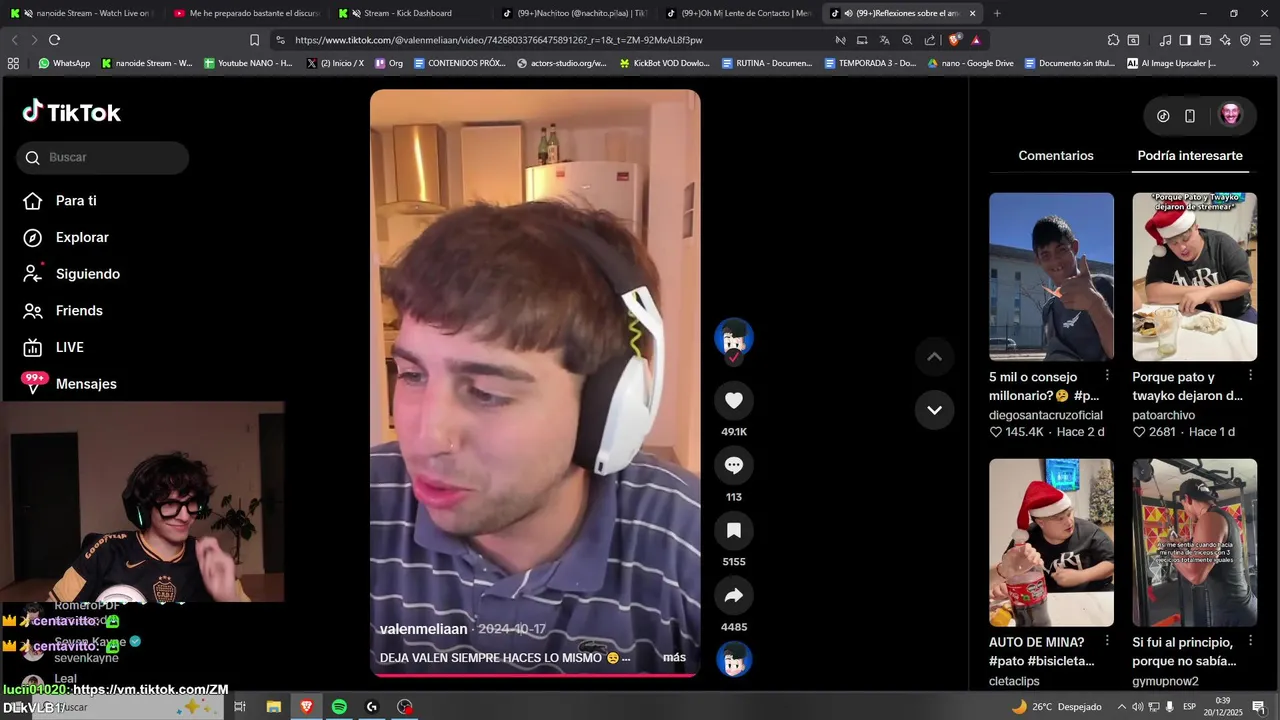Click the phone app icon in header
1280x720 pixels.
coord(1190,116)
